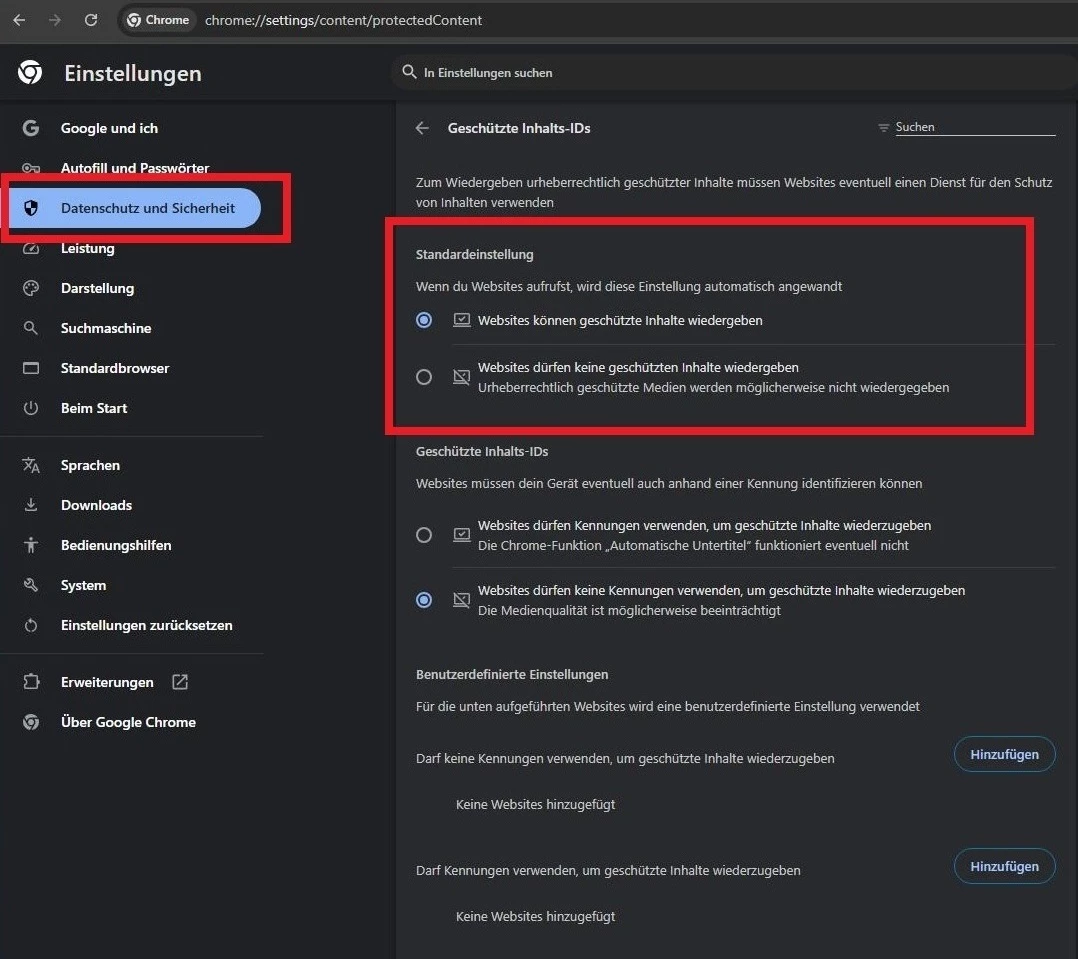Click the Suchen filter field
Screen dimensions: 1078x959
[x=975, y=127]
